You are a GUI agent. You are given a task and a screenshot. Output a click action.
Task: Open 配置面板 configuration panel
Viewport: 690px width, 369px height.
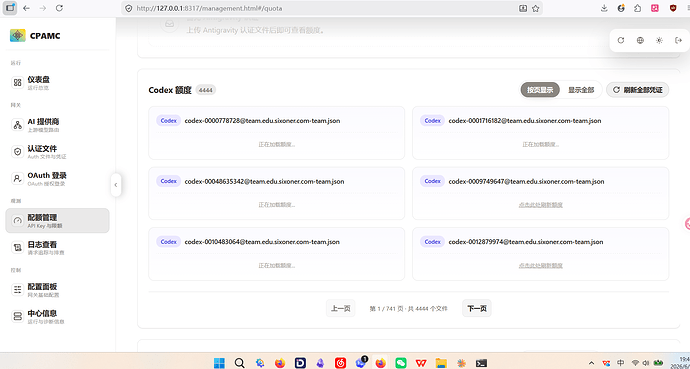(x=57, y=290)
